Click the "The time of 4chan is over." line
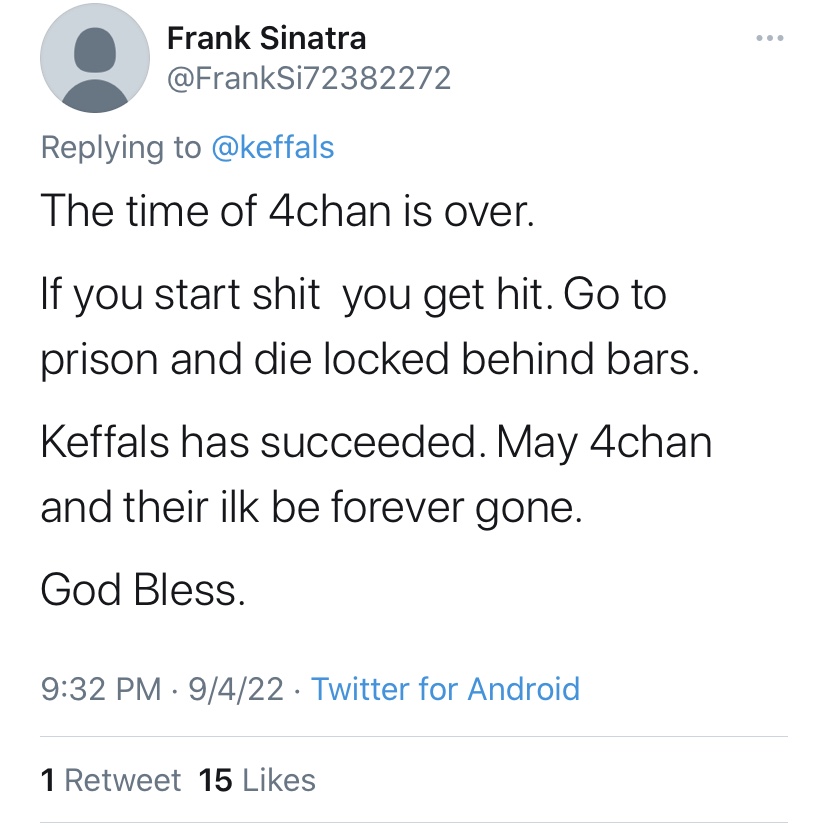 pyautogui.click(x=288, y=211)
